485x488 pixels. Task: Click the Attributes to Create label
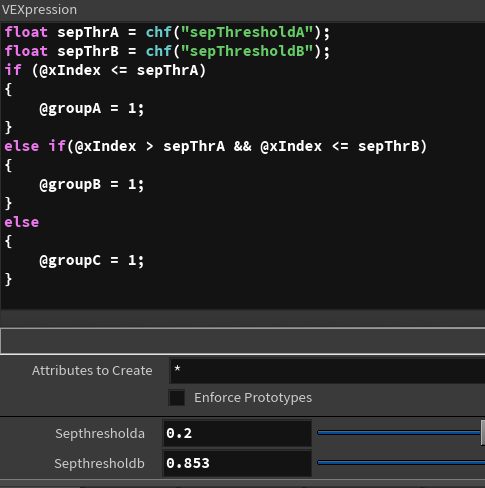click(x=92, y=370)
